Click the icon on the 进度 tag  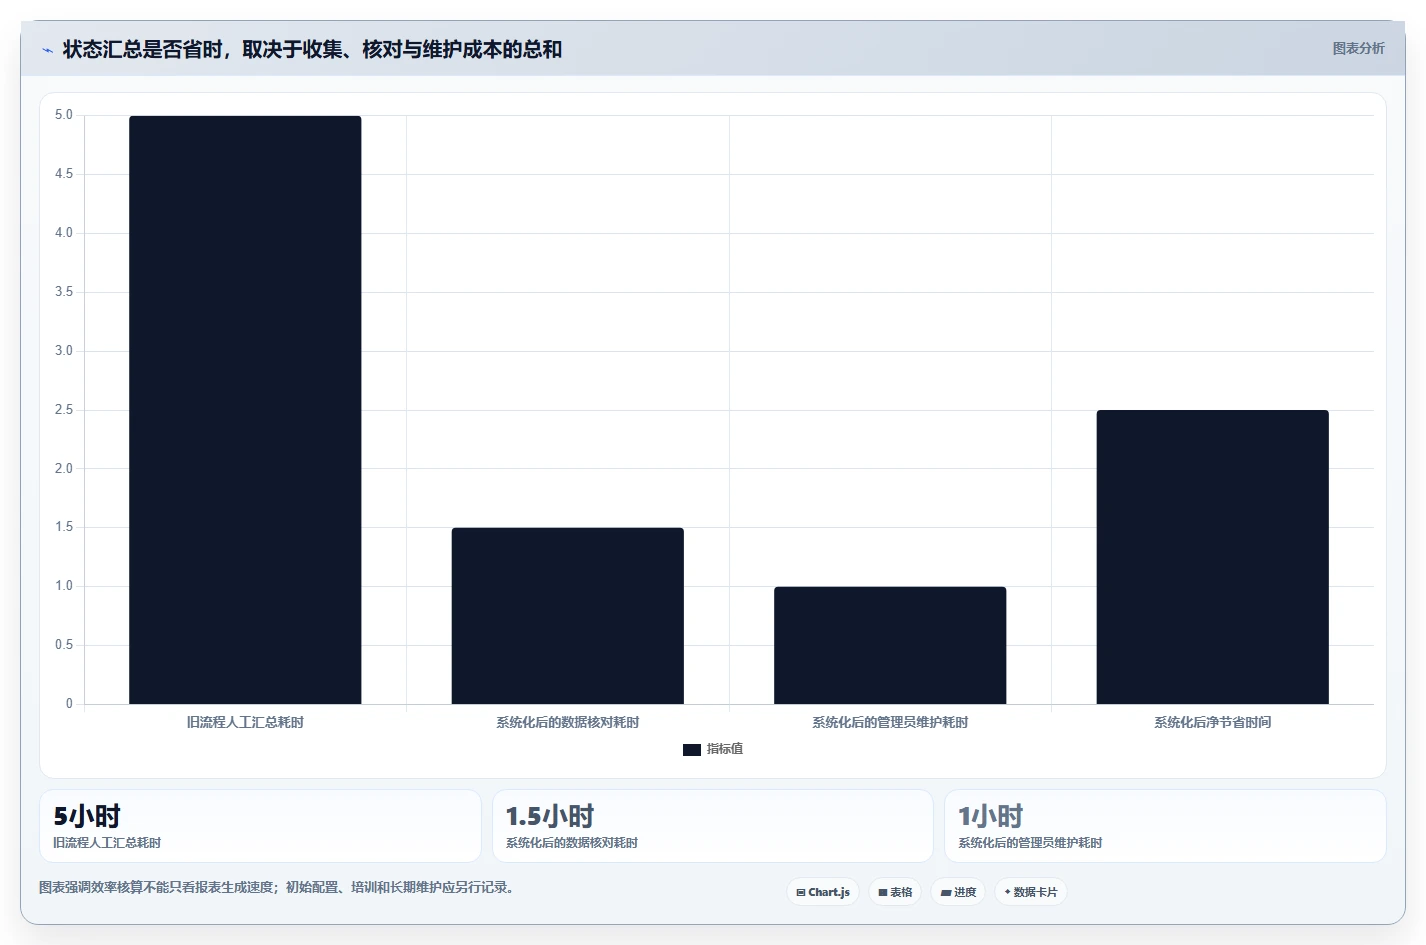[946, 893]
